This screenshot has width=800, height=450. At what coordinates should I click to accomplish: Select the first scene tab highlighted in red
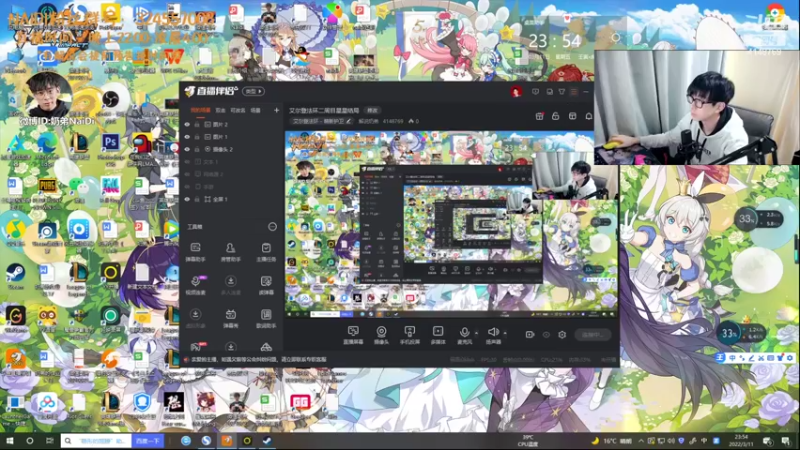tap(201, 110)
